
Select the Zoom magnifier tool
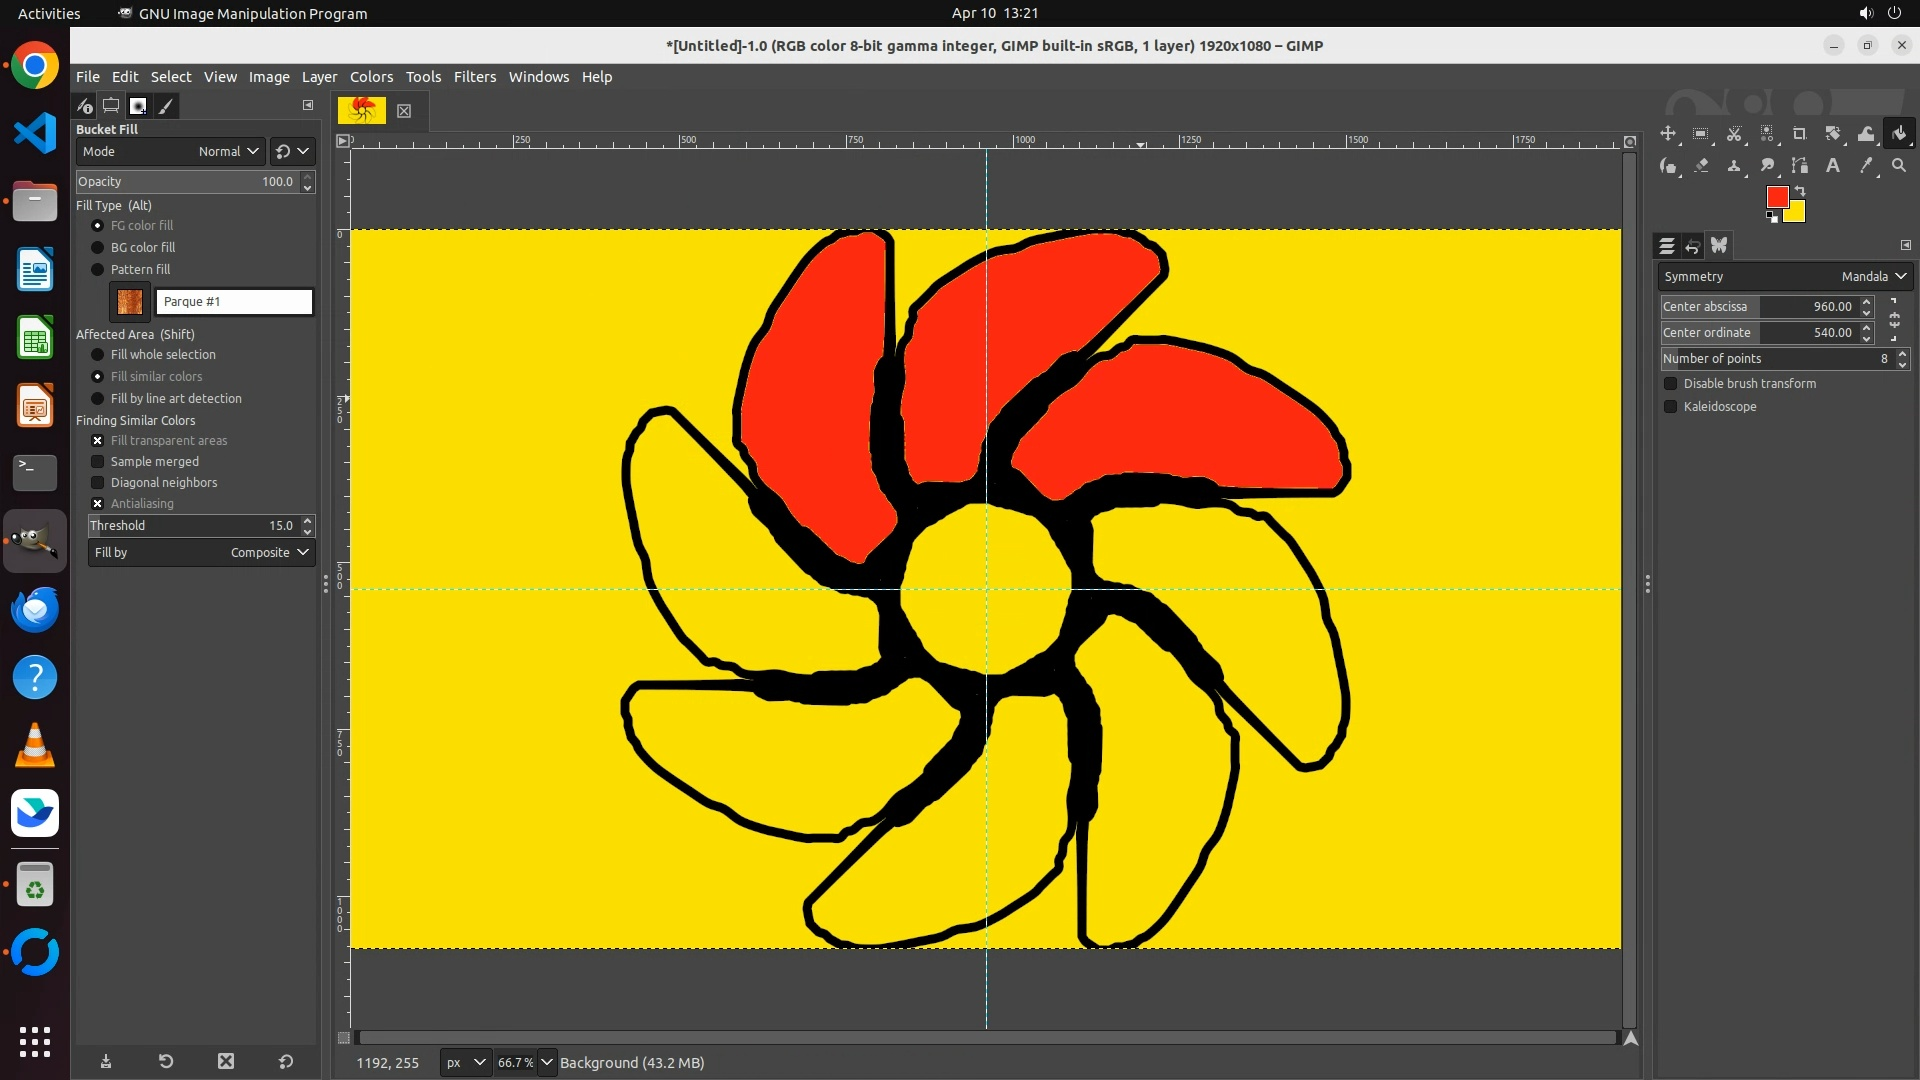[1899, 166]
